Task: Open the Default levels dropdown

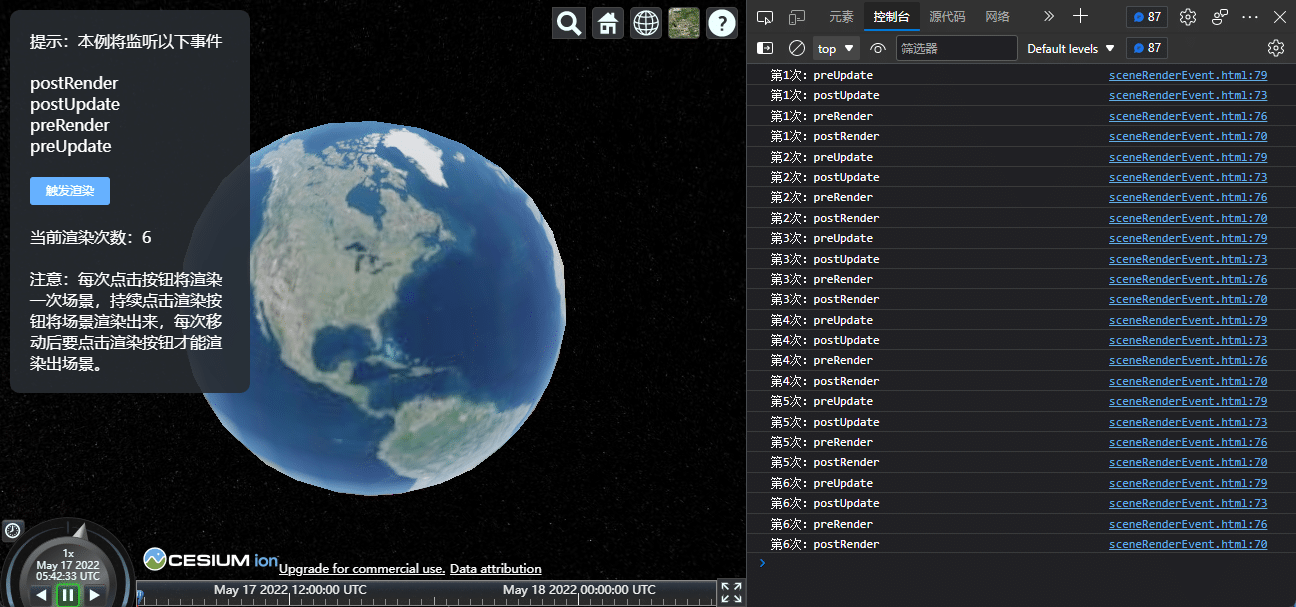Action: (1070, 48)
